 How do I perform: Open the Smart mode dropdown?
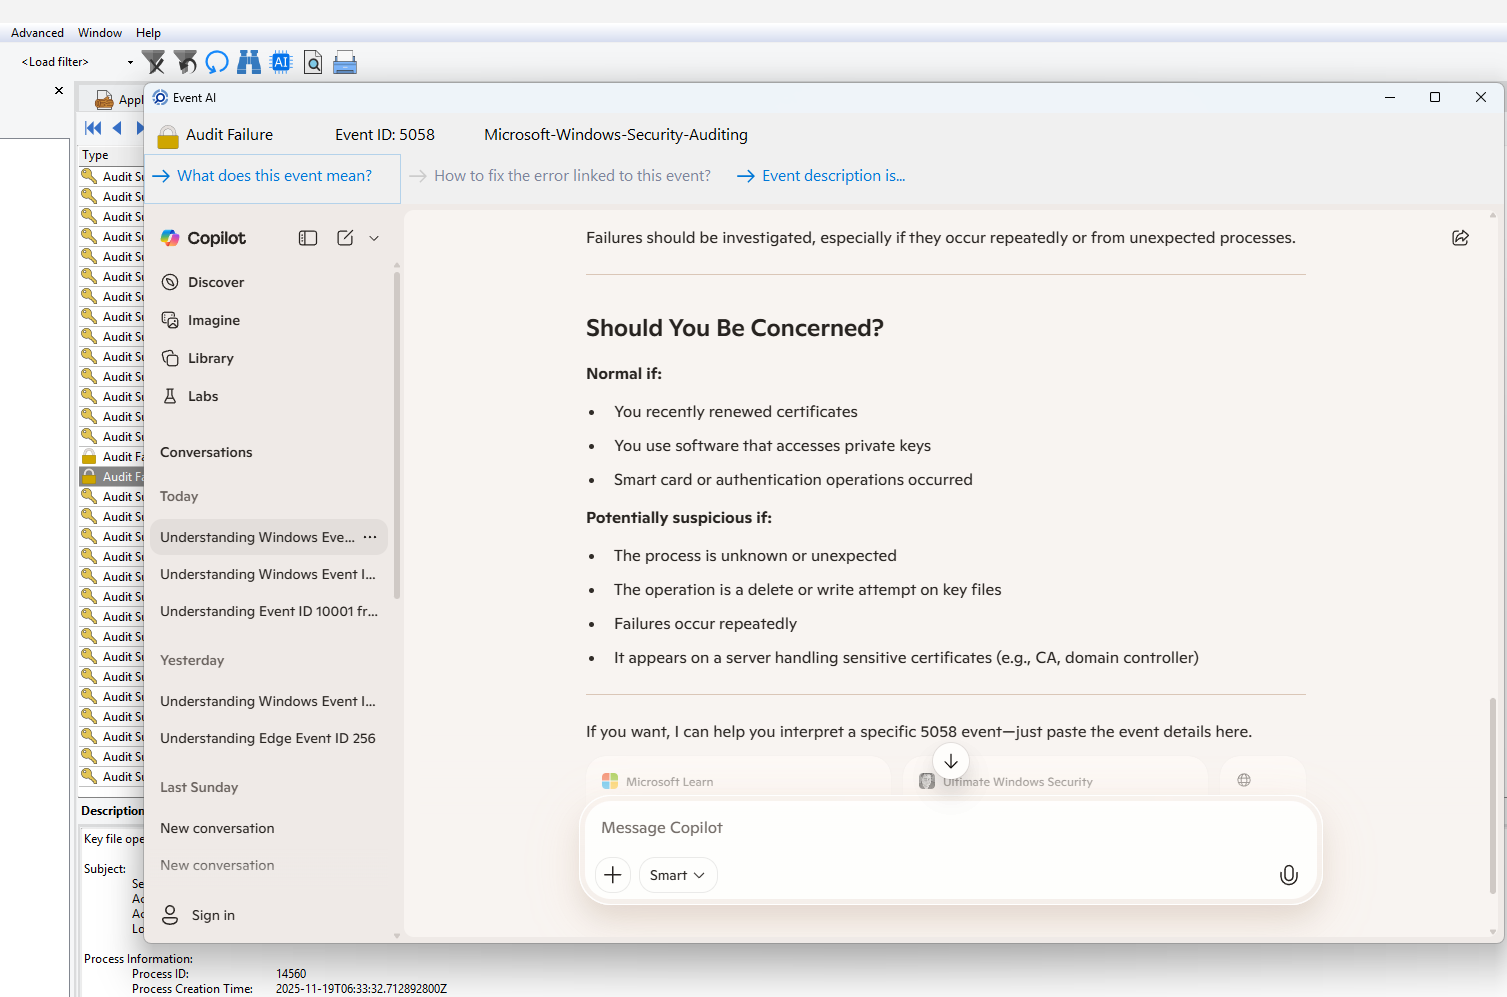(x=677, y=875)
